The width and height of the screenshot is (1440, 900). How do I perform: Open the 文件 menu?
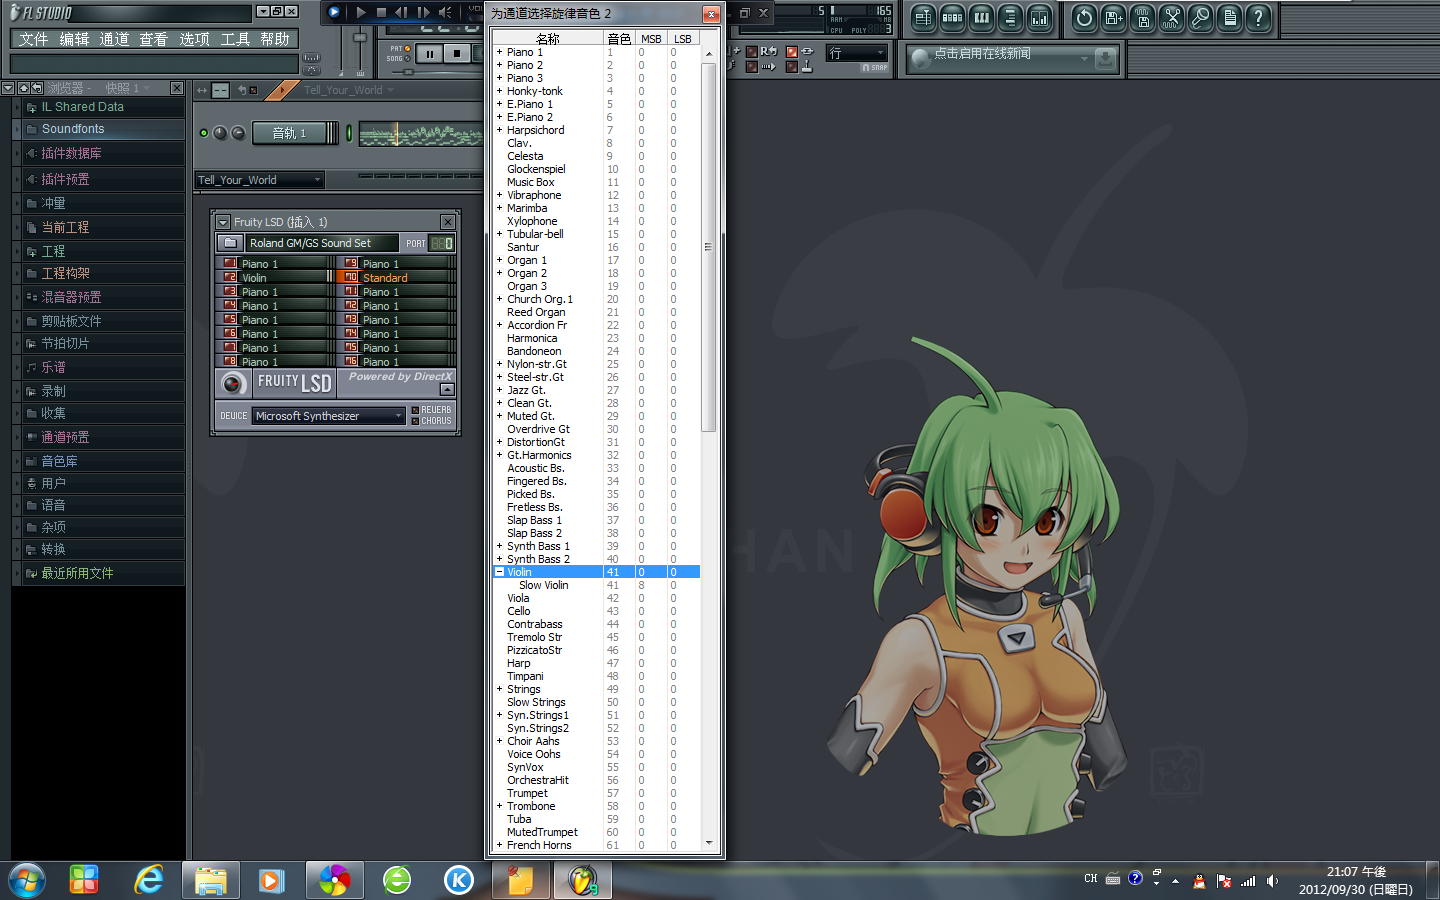33,39
